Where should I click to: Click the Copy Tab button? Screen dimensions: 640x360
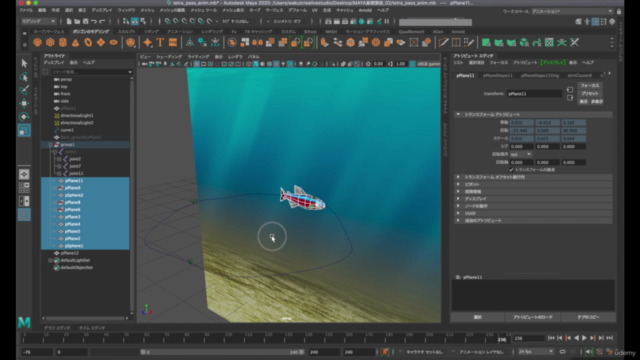pos(588,317)
